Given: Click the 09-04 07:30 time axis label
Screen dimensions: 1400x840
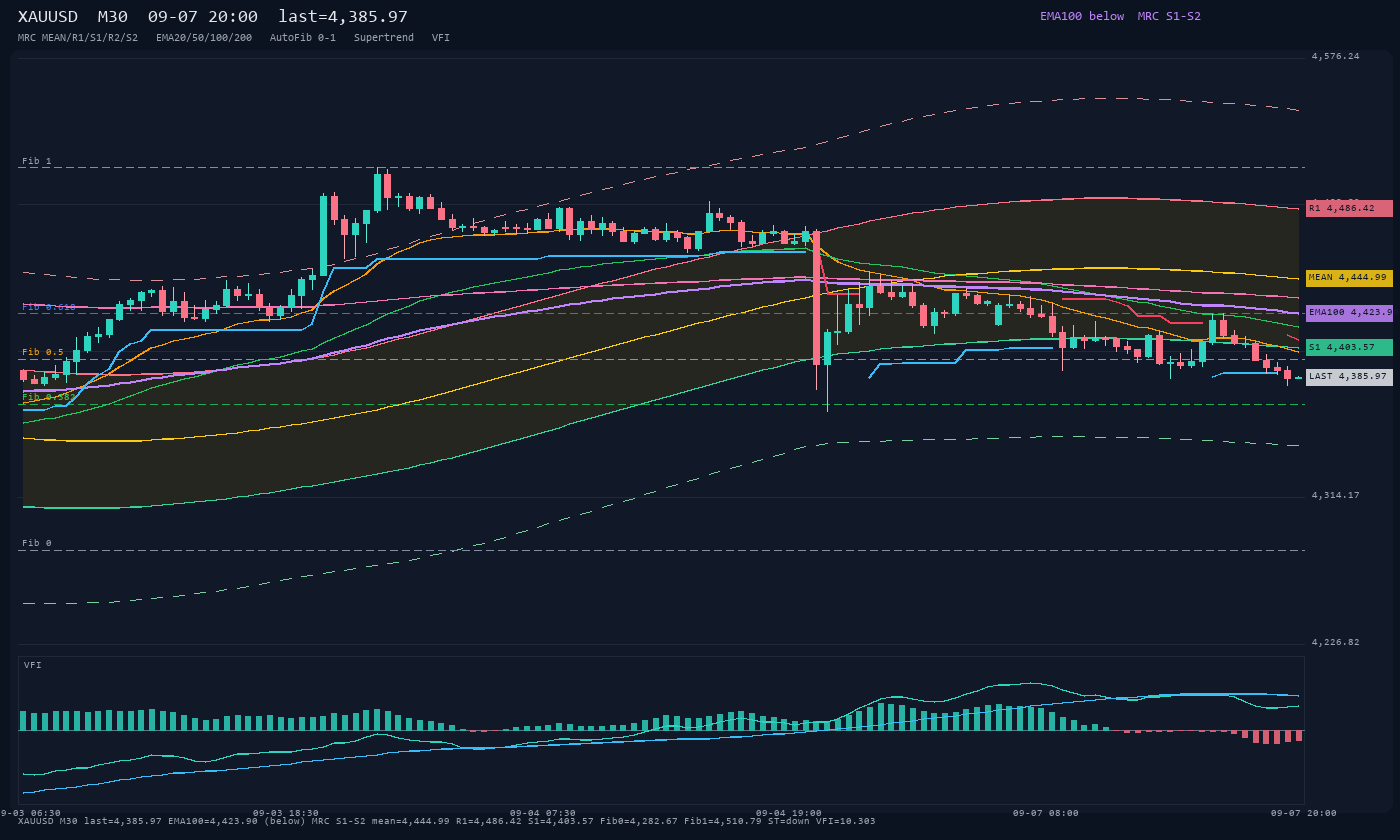Looking at the screenshot, I should pyautogui.click(x=543, y=813).
